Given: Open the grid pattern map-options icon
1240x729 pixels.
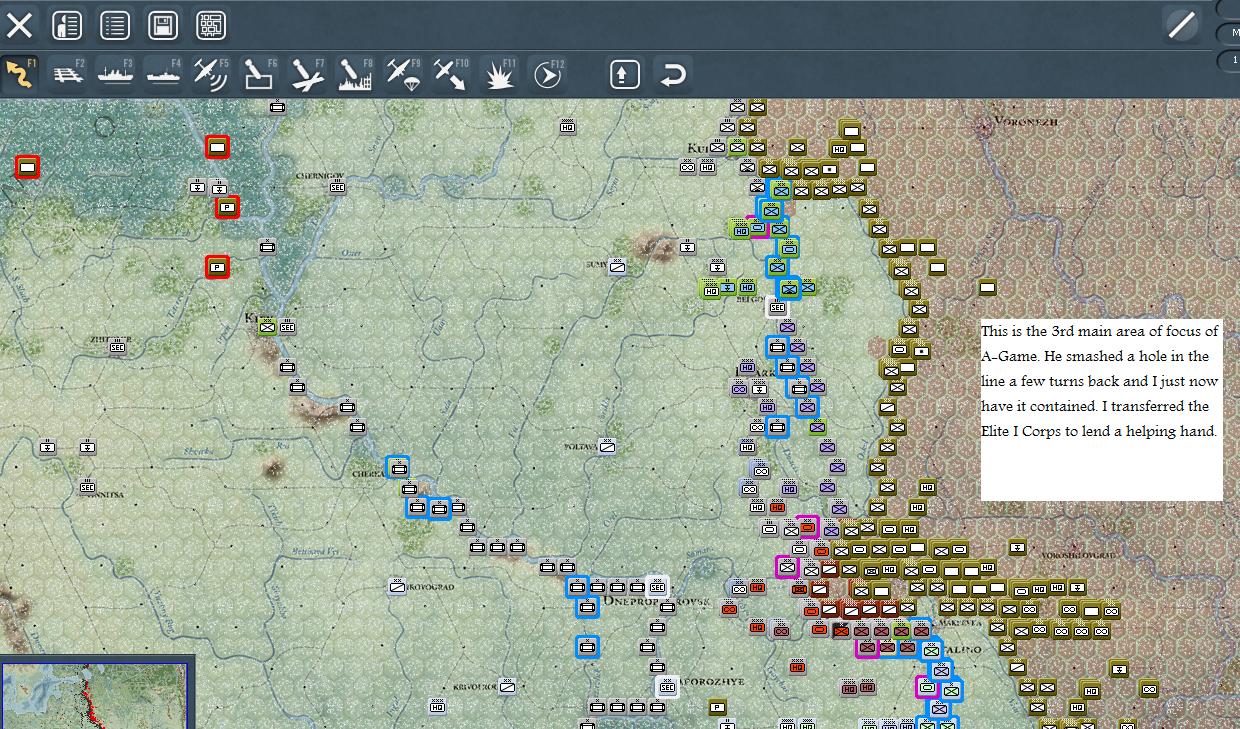Looking at the screenshot, I should pos(211,25).
